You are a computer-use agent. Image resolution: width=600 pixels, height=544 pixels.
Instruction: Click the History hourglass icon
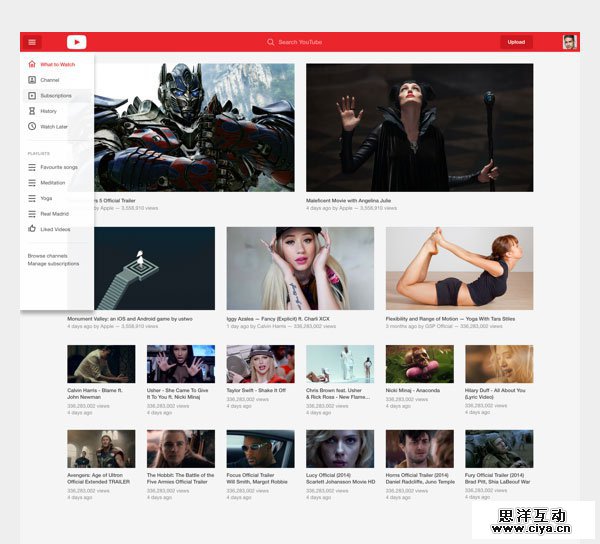coord(32,111)
